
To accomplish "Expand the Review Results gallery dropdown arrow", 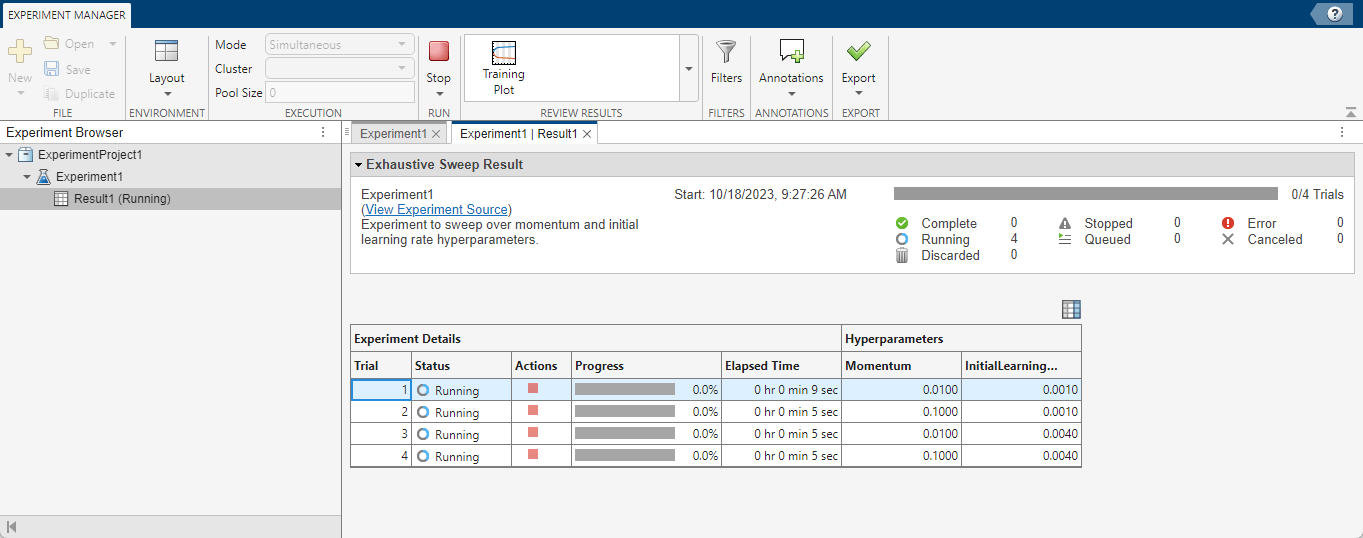I will click(x=688, y=68).
